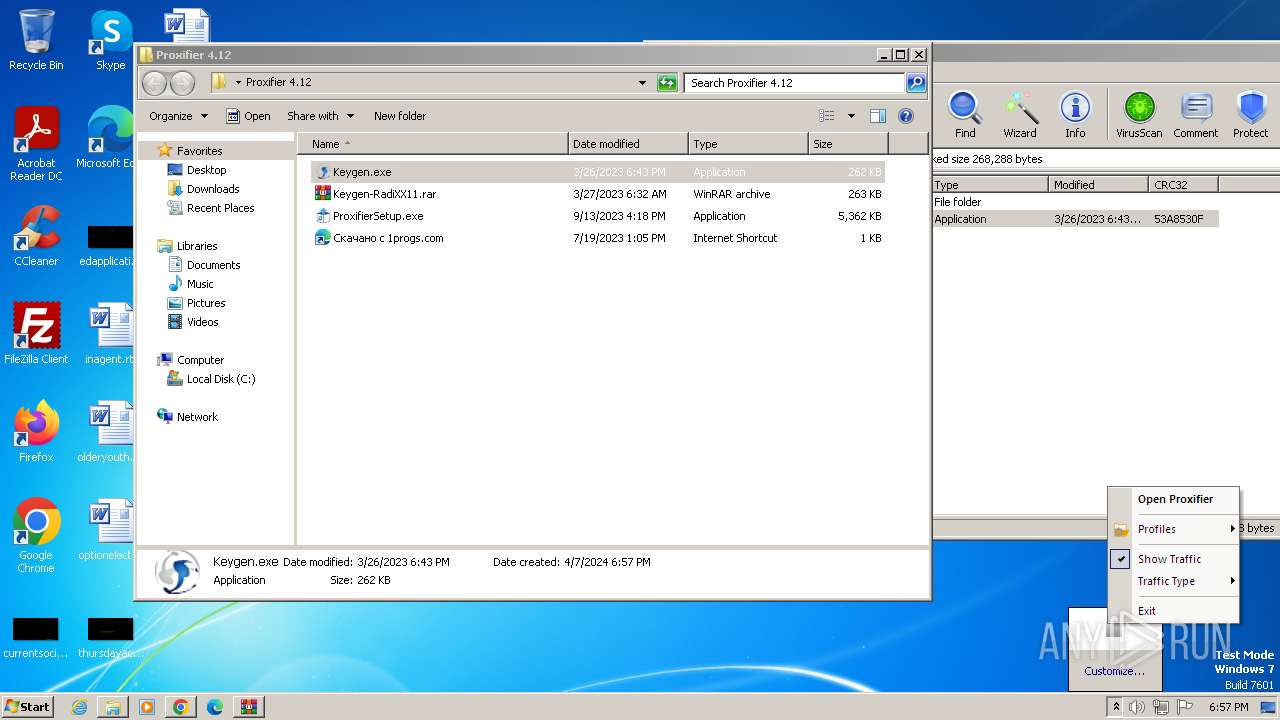Open Downloads in Favorites
The width and height of the screenshot is (1280, 720).
point(212,189)
